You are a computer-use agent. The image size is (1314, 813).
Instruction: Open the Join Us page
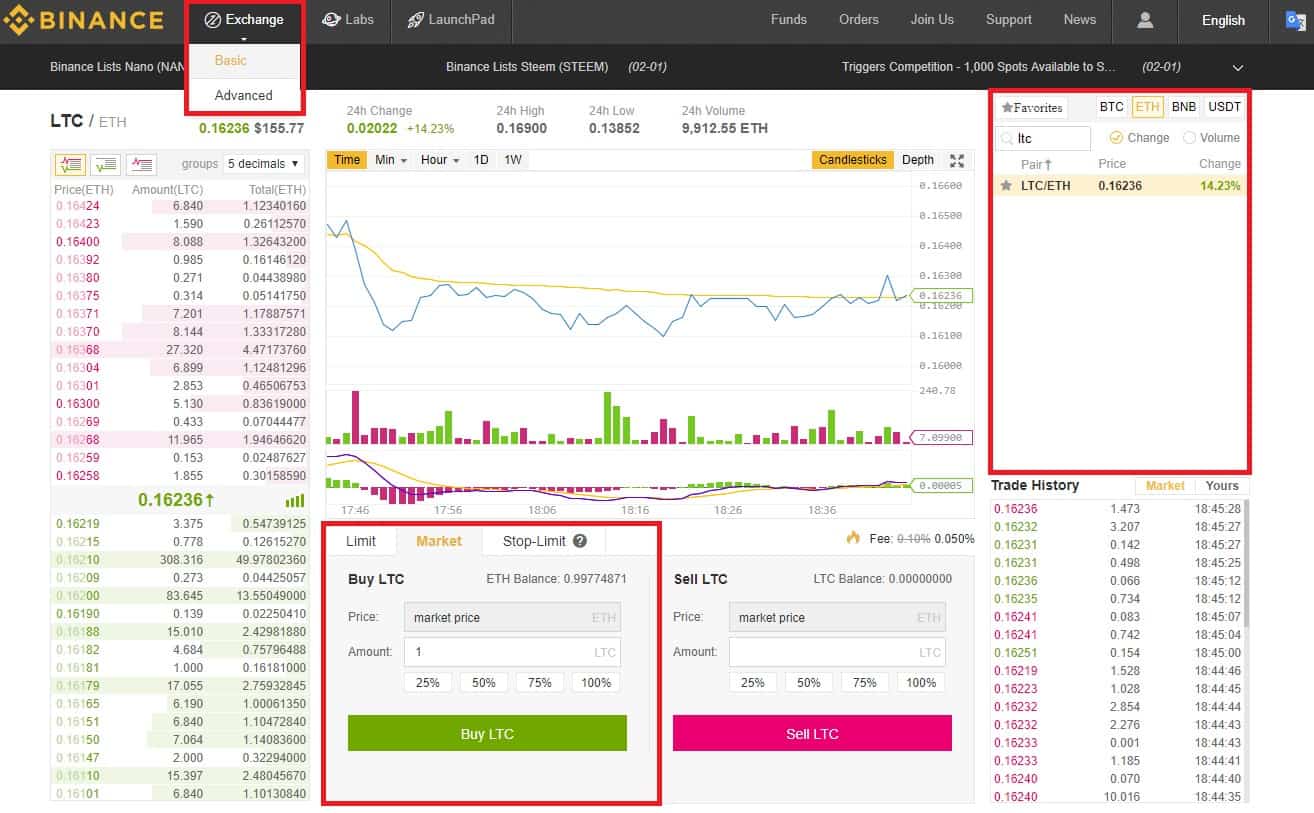(932, 20)
